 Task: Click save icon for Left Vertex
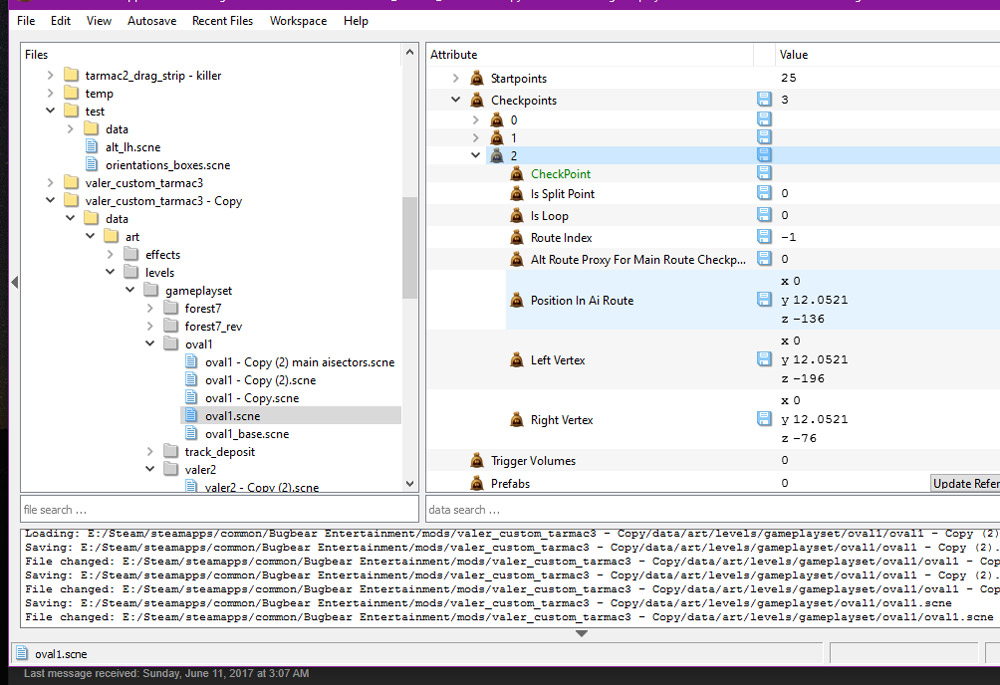[764, 359]
